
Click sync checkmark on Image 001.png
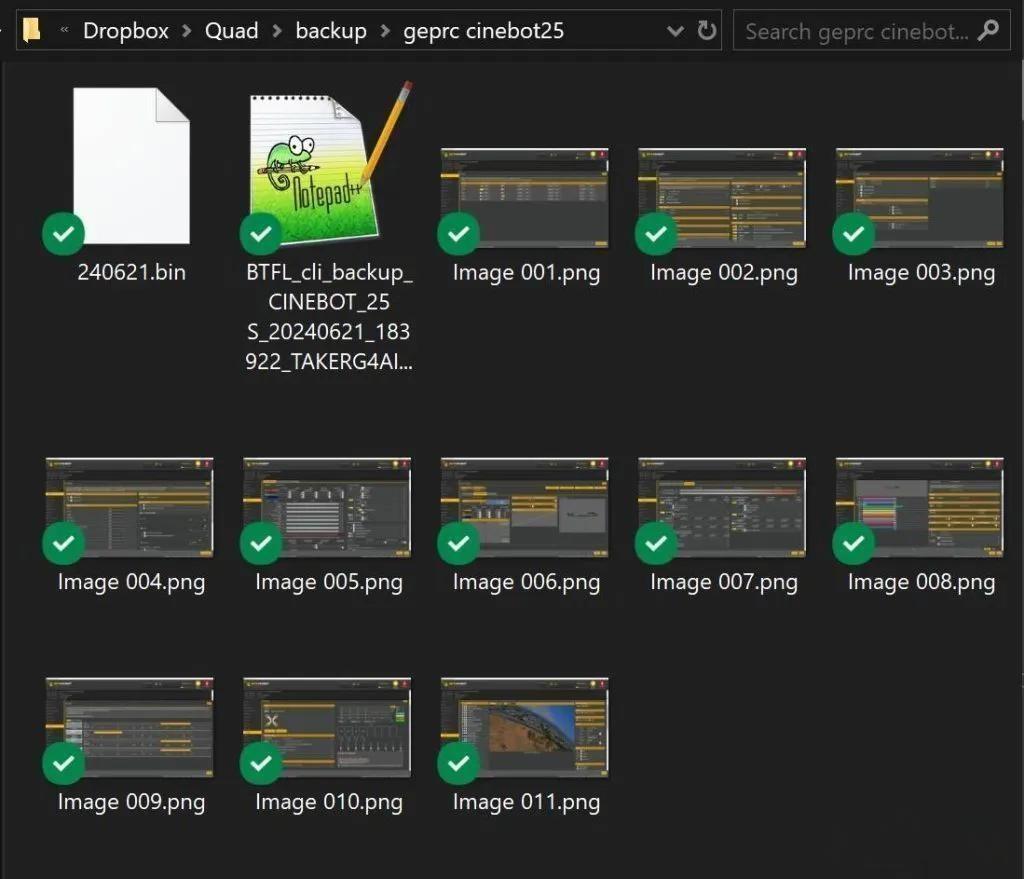(x=458, y=234)
